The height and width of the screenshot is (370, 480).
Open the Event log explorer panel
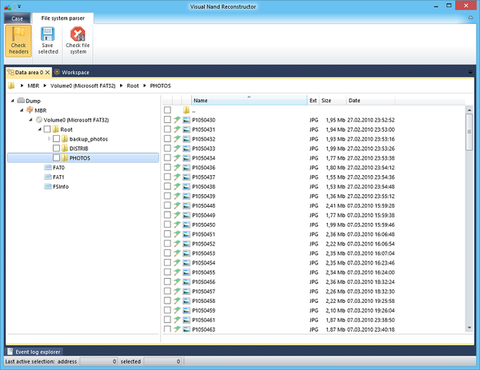[34, 352]
